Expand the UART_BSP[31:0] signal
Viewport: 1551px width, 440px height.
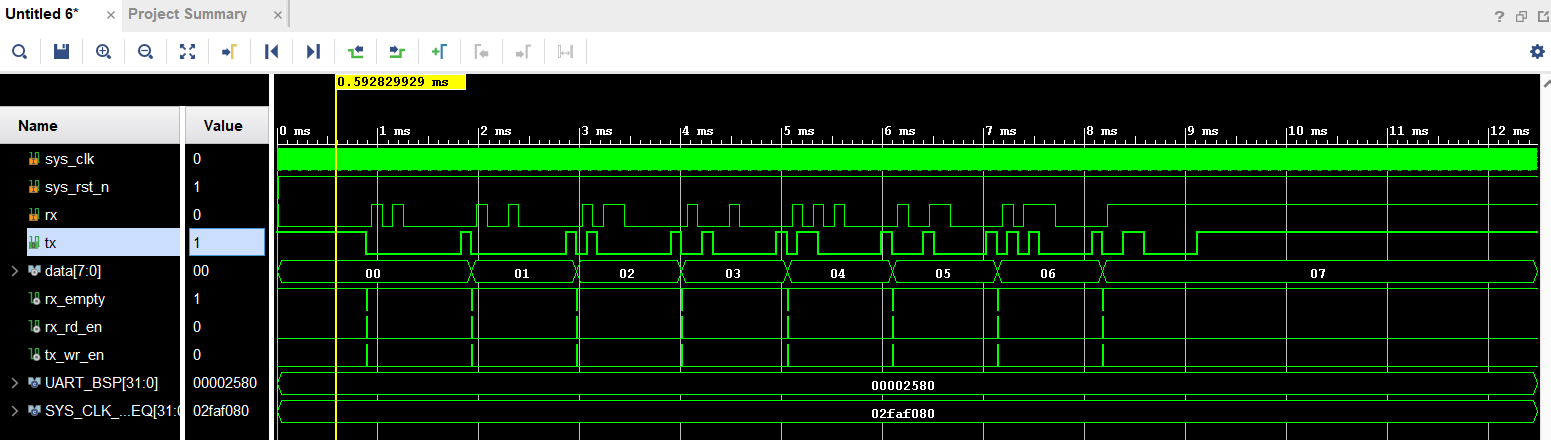tap(13, 383)
